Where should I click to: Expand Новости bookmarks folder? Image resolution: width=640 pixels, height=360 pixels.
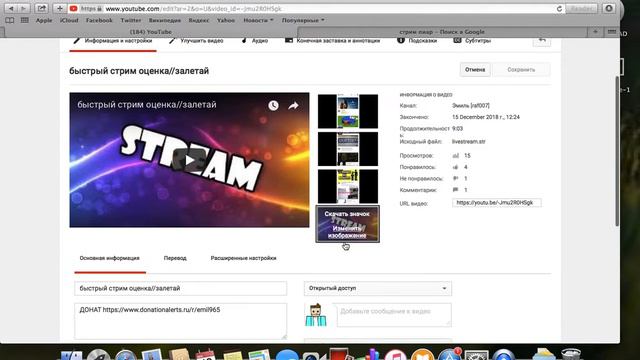click(x=258, y=20)
